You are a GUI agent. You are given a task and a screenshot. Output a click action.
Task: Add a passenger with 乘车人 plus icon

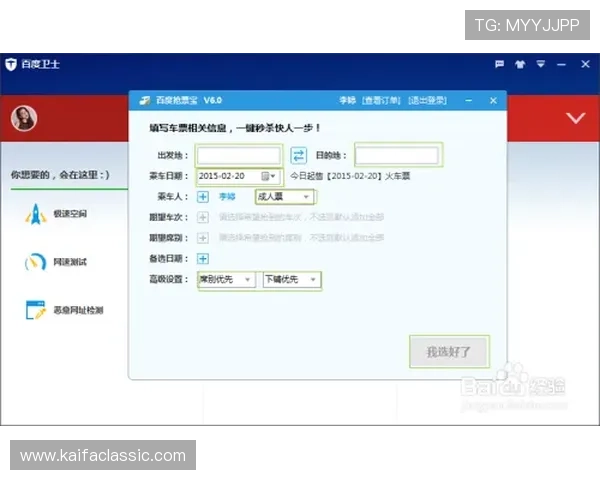203,197
